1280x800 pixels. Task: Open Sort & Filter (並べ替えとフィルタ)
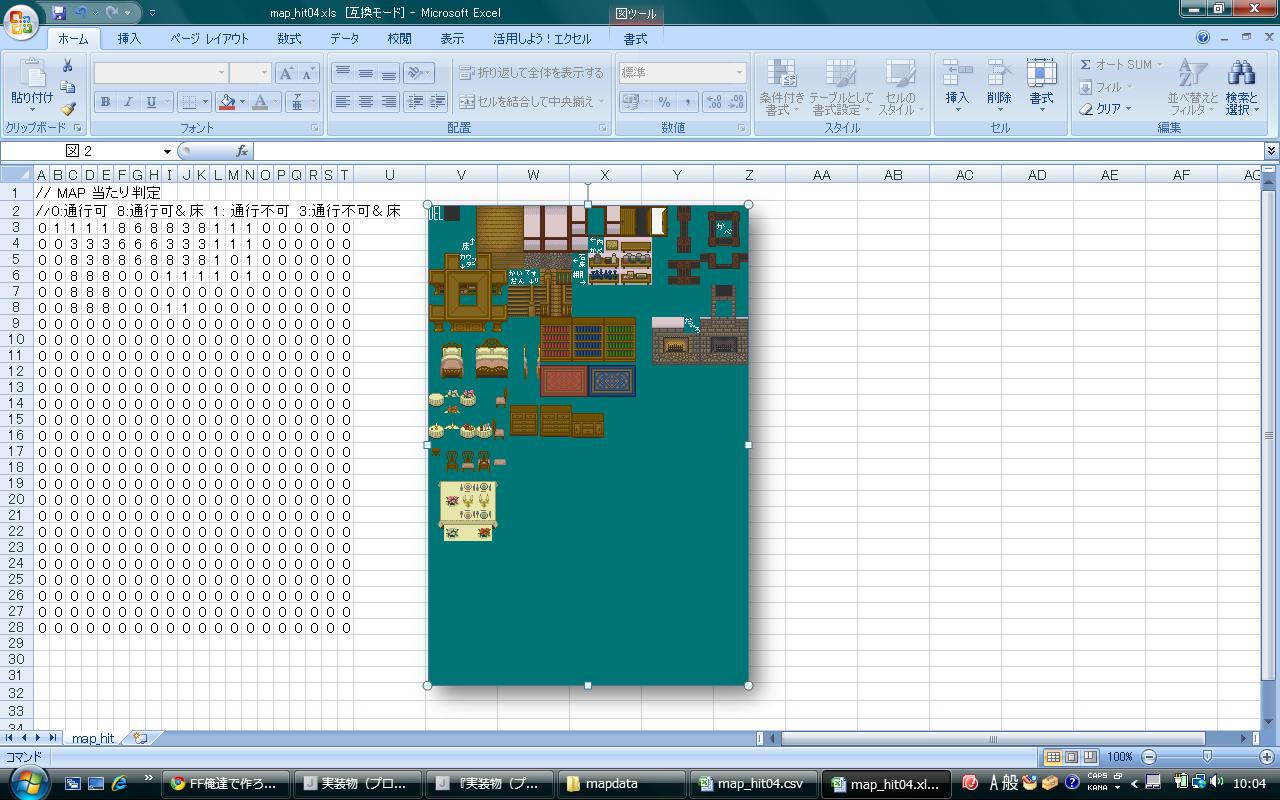coord(1192,87)
